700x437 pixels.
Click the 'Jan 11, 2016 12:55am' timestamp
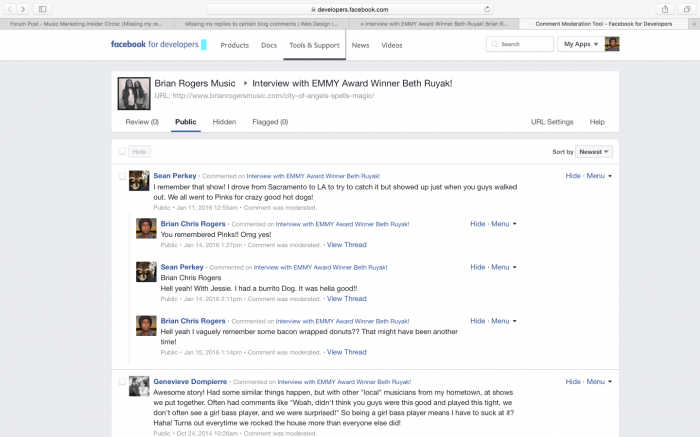tap(207, 208)
